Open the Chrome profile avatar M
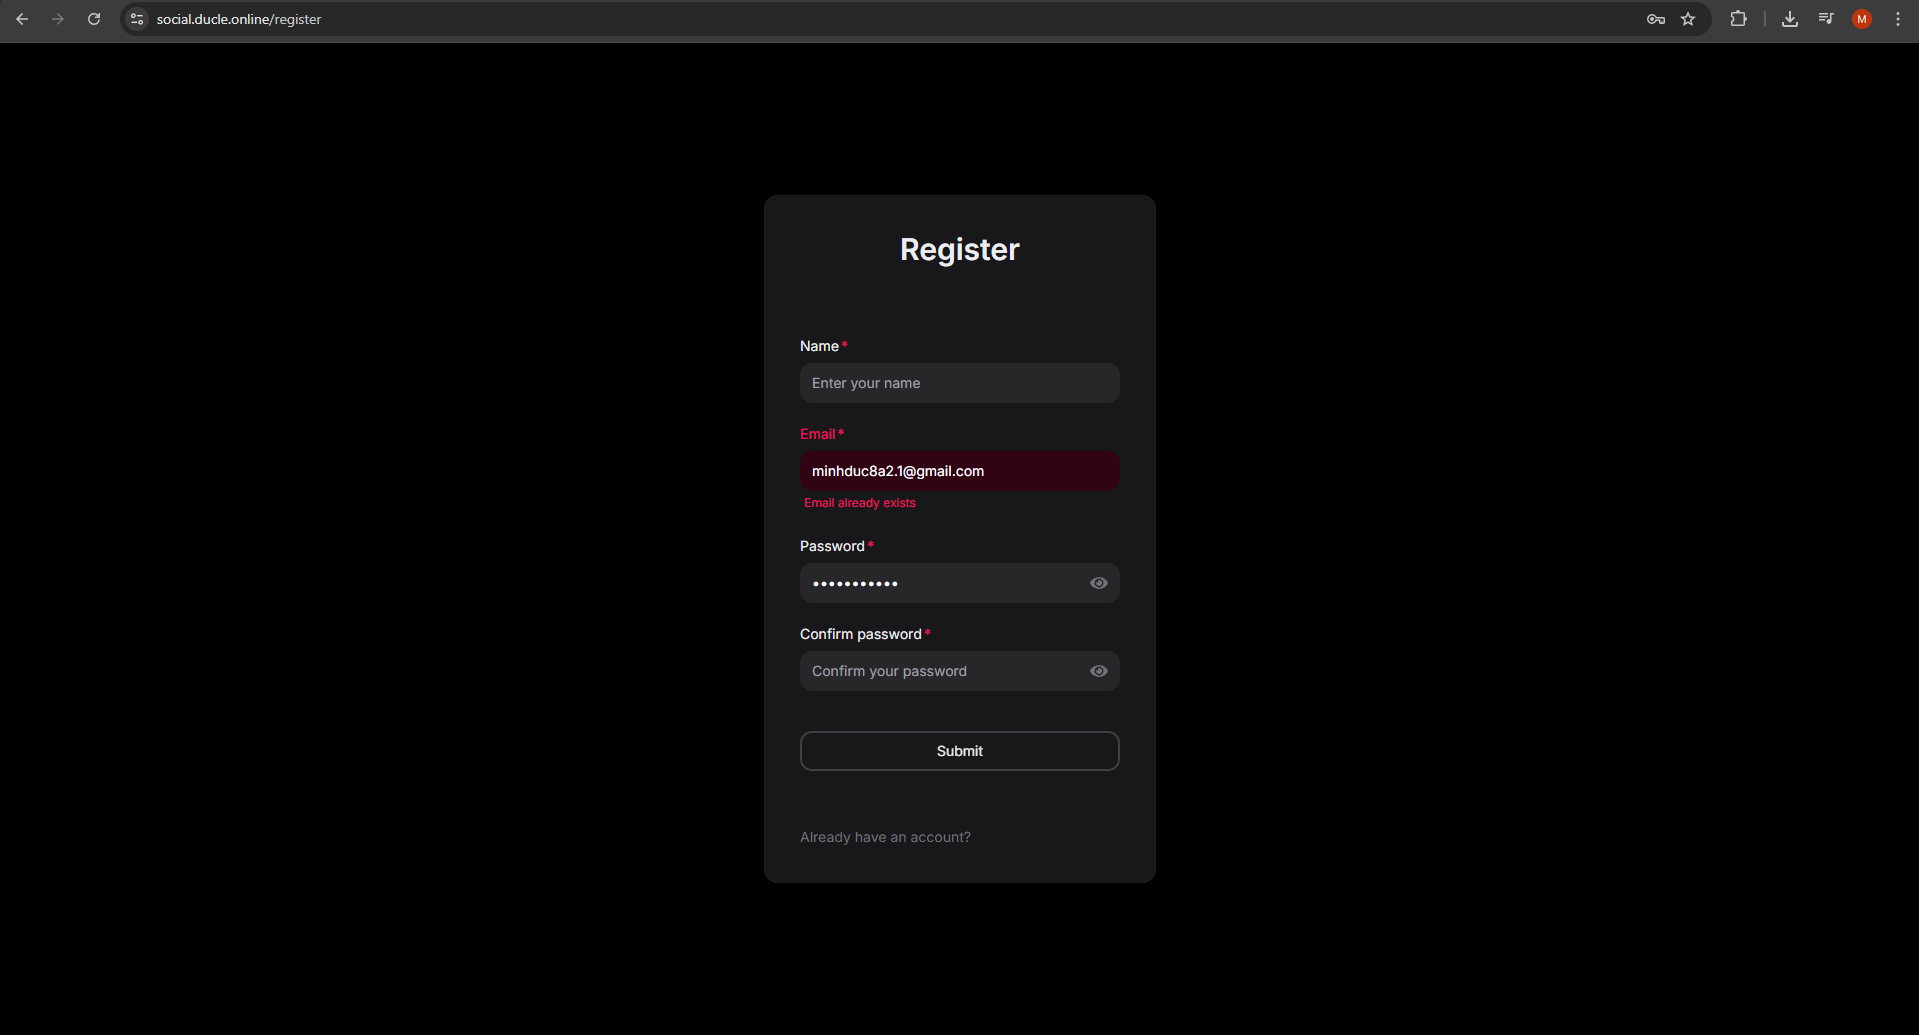1919x1035 pixels. click(1861, 19)
